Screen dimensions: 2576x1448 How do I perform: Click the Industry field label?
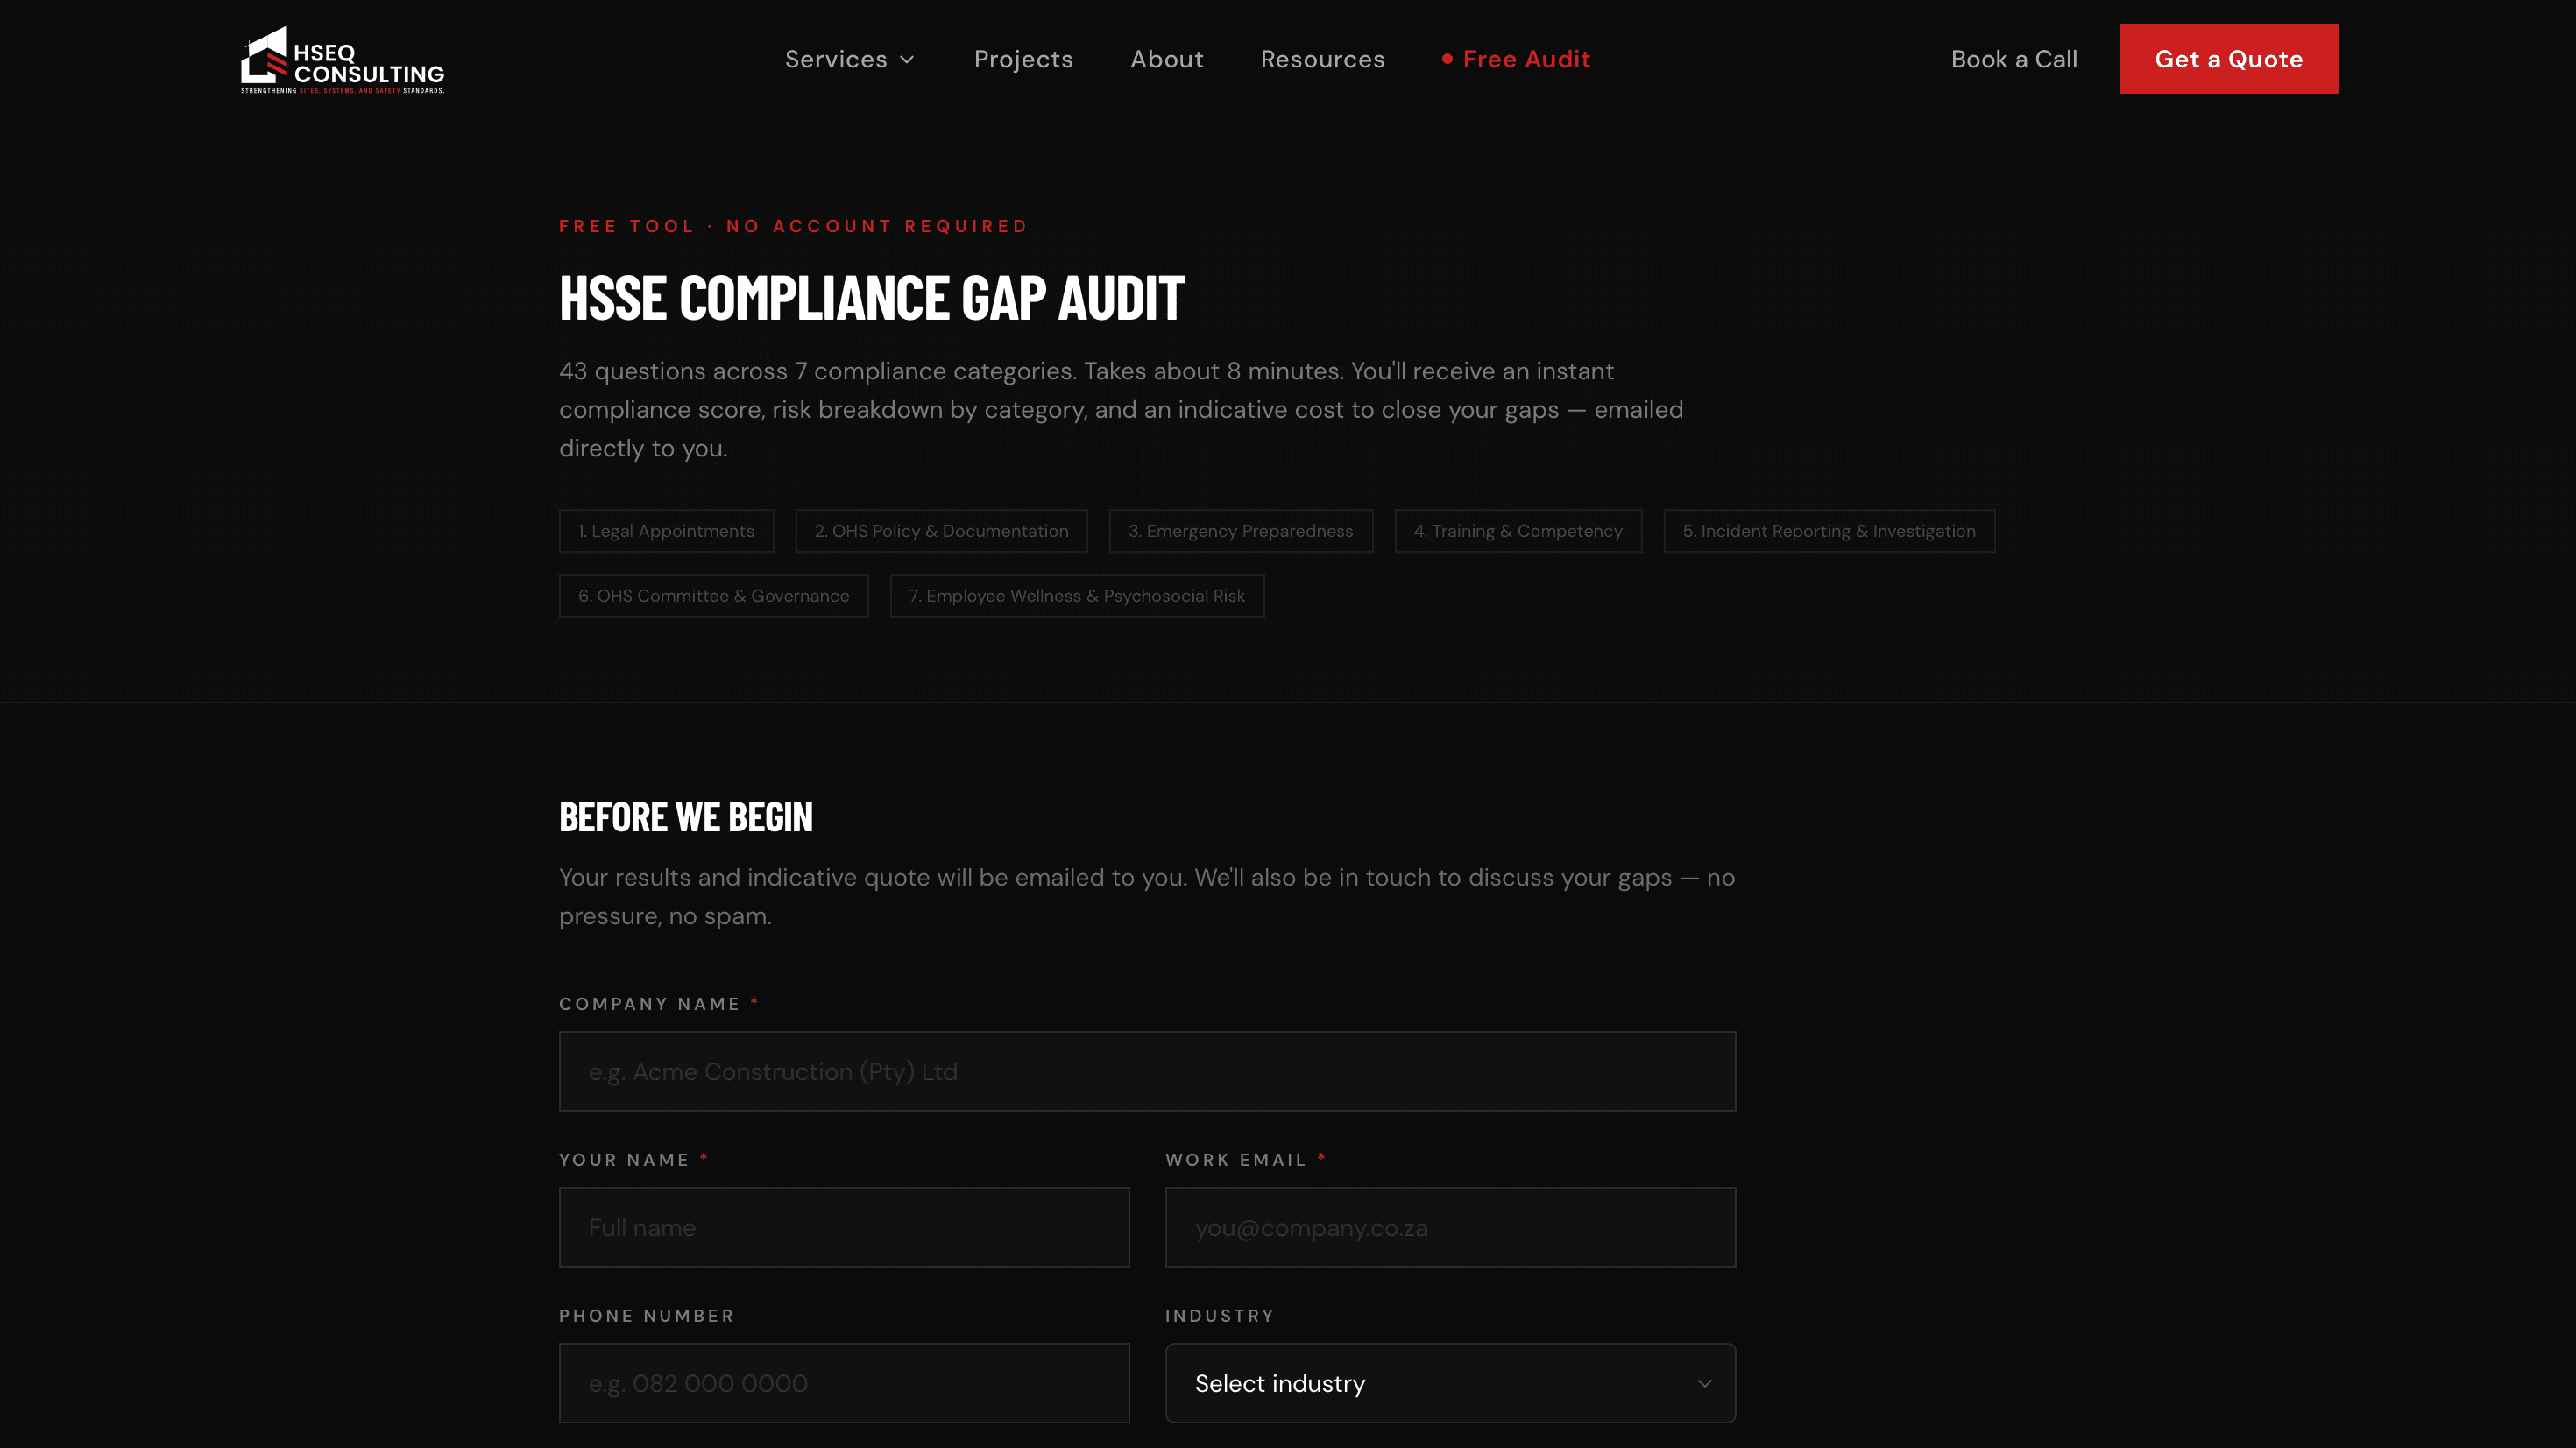pyautogui.click(x=1220, y=1316)
